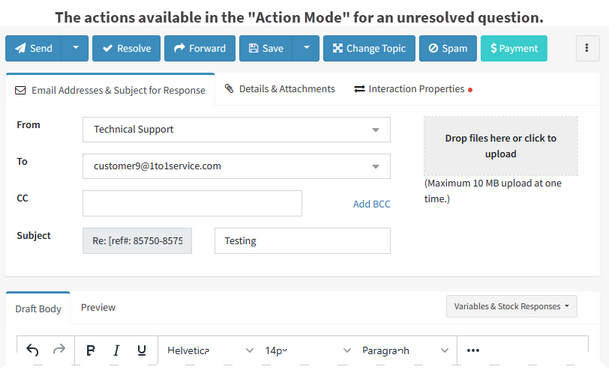
Task: Open the vertical ellipsis actions menu
Action: [587, 48]
